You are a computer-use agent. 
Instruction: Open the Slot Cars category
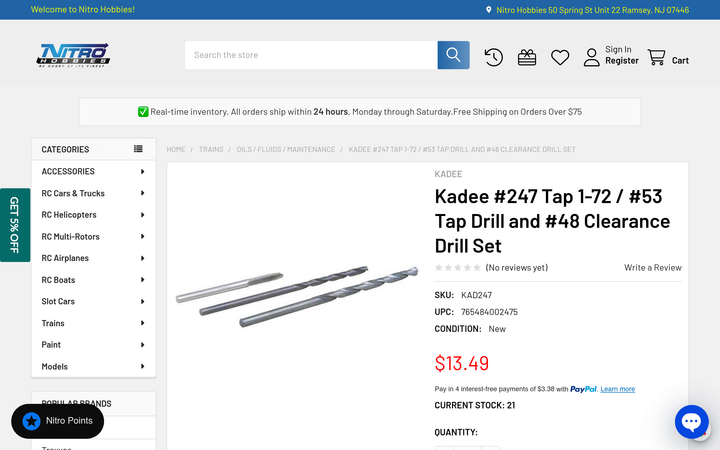pyautogui.click(x=58, y=302)
